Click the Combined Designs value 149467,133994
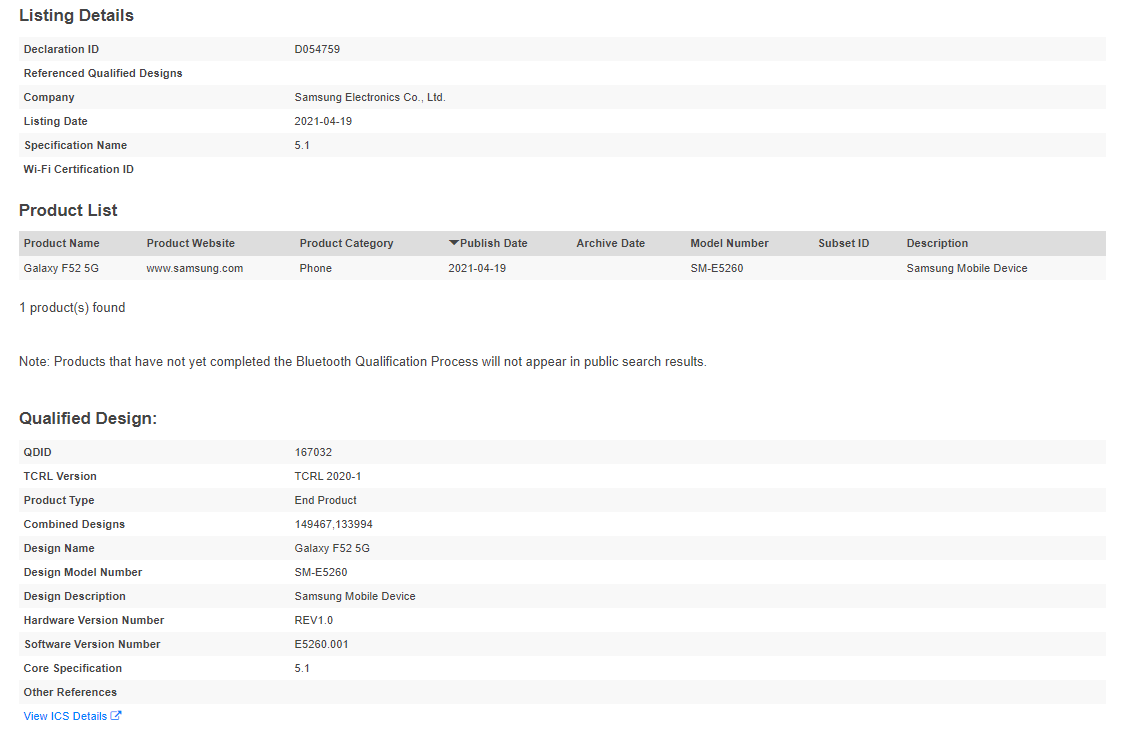1123x732 pixels. point(333,524)
